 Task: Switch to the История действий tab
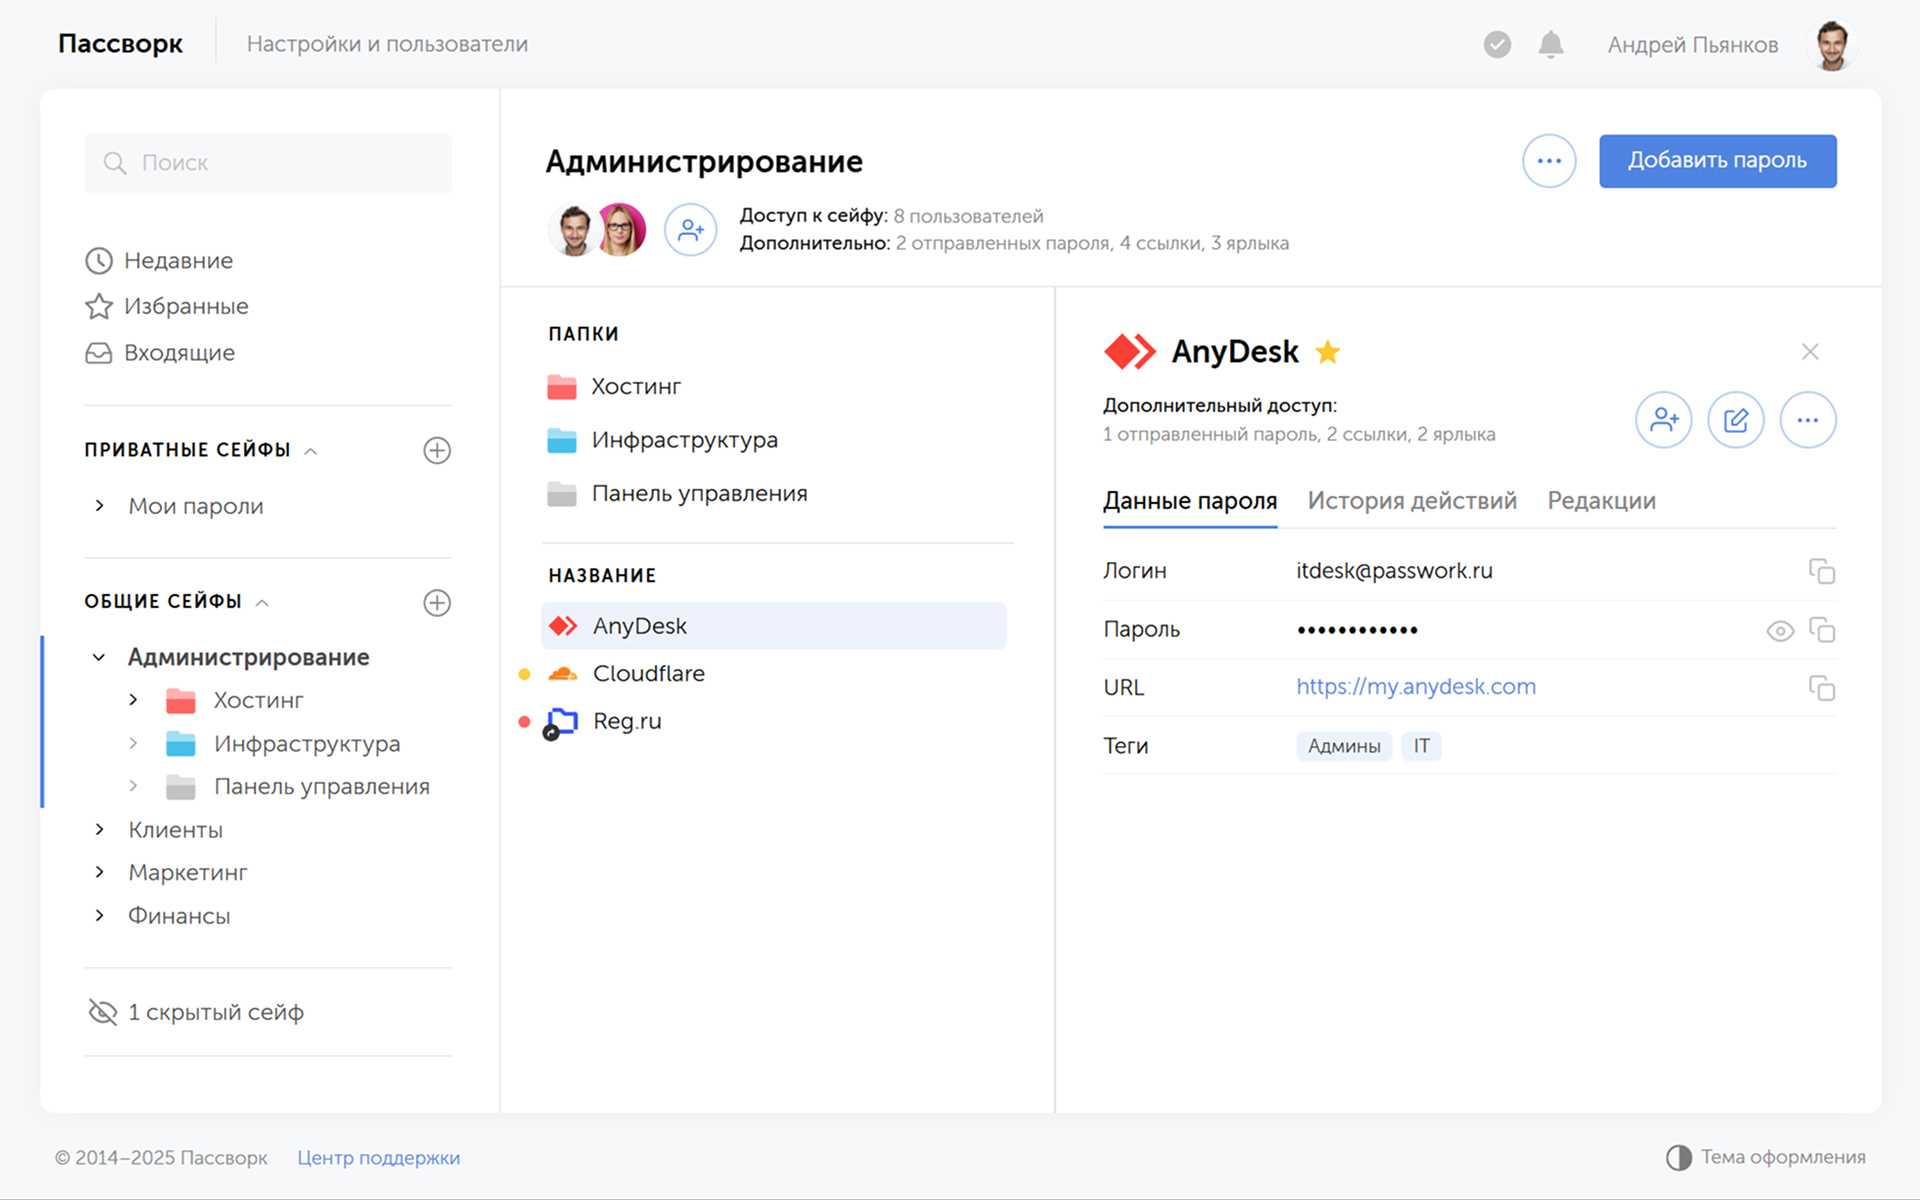(x=1411, y=501)
